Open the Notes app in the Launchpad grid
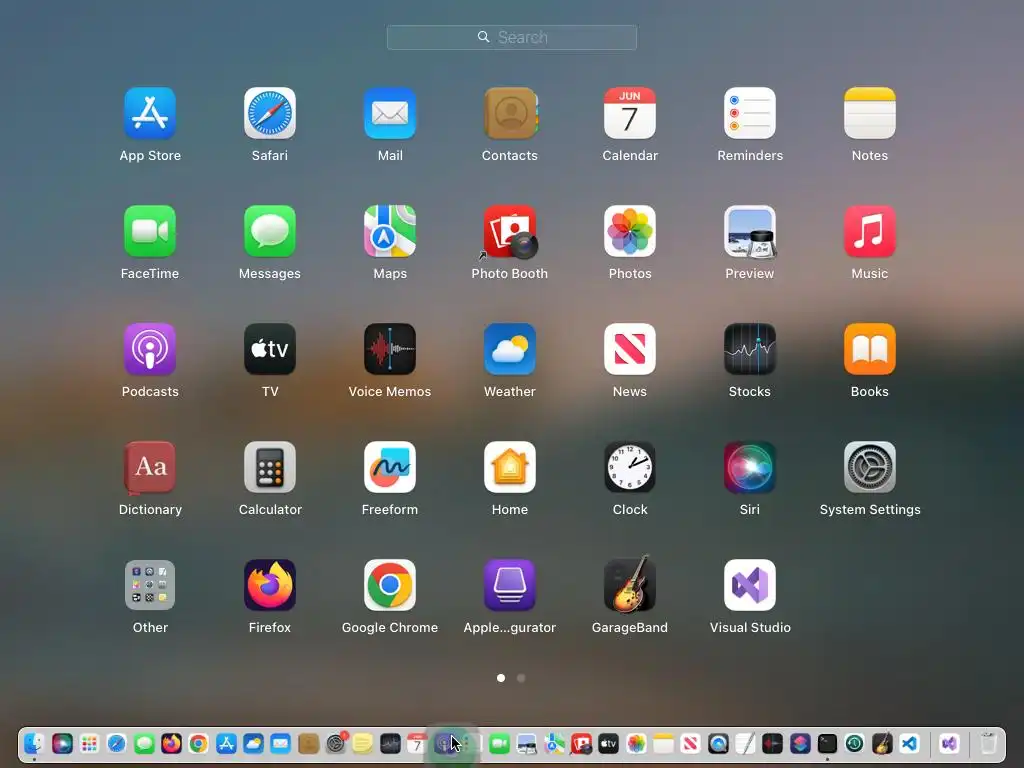The image size is (1024, 768). [x=870, y=114]
